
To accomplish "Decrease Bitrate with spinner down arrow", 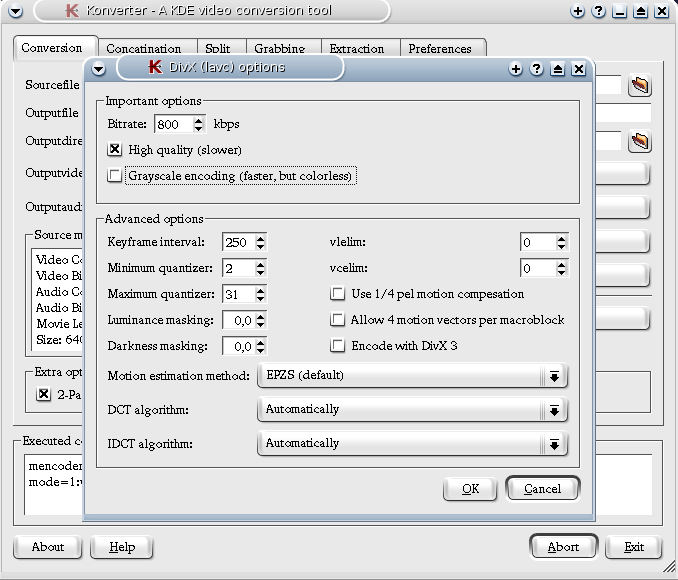I will point(198,128).
